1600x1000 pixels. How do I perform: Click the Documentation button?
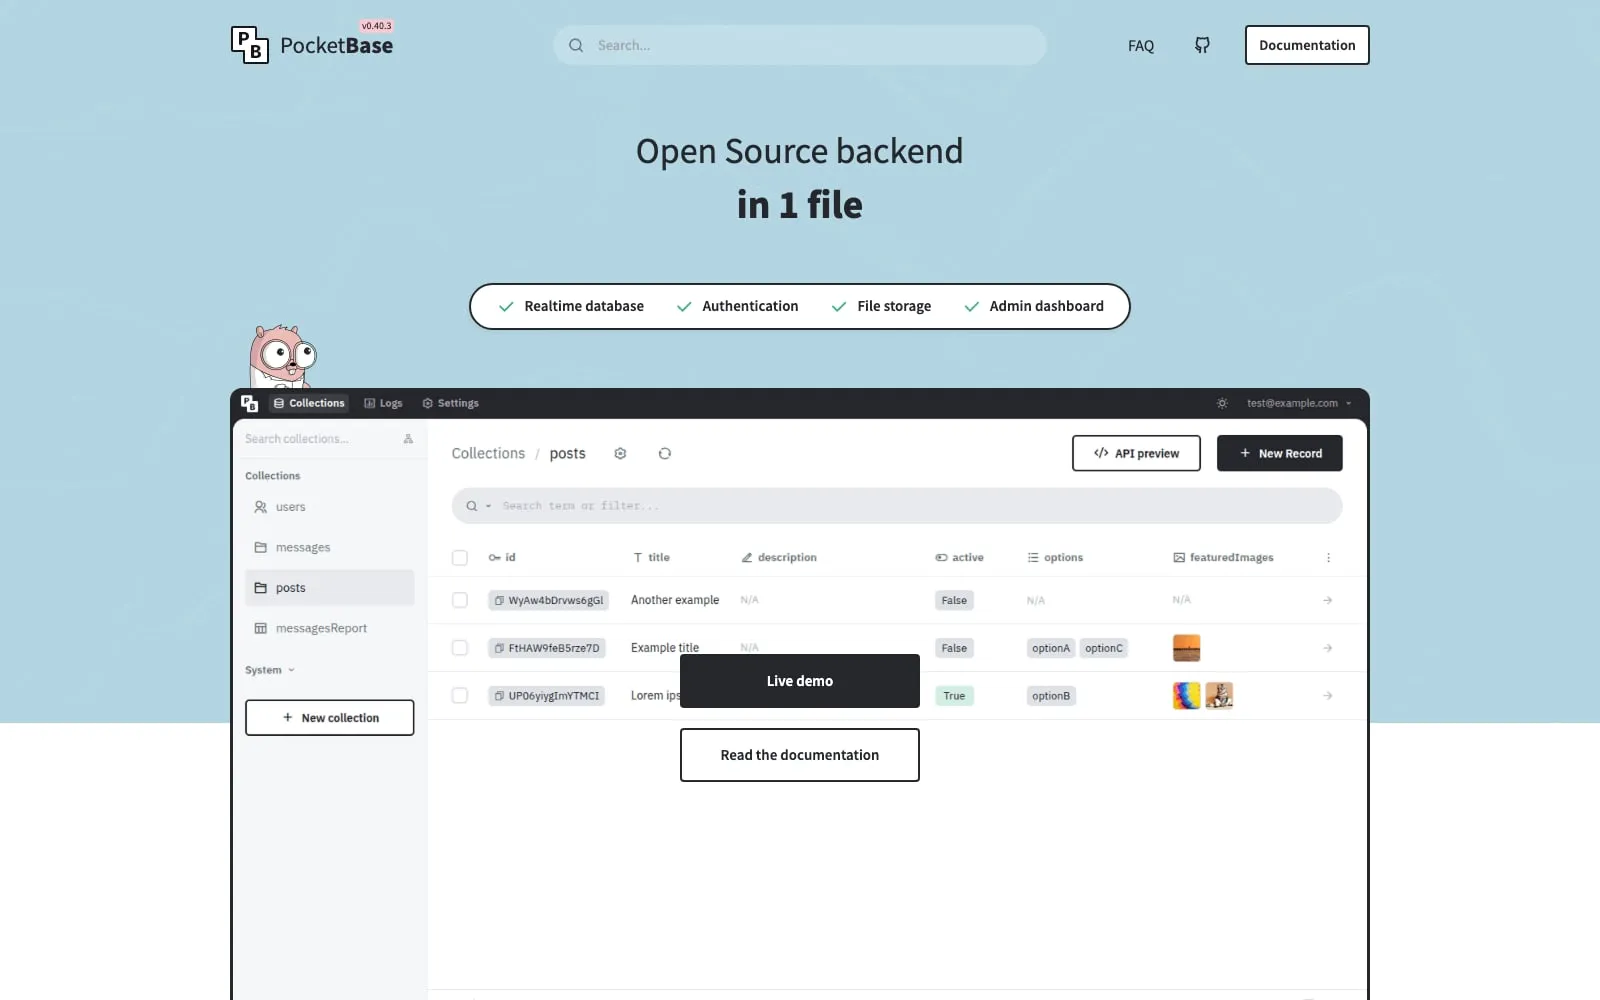(1307, 45)
